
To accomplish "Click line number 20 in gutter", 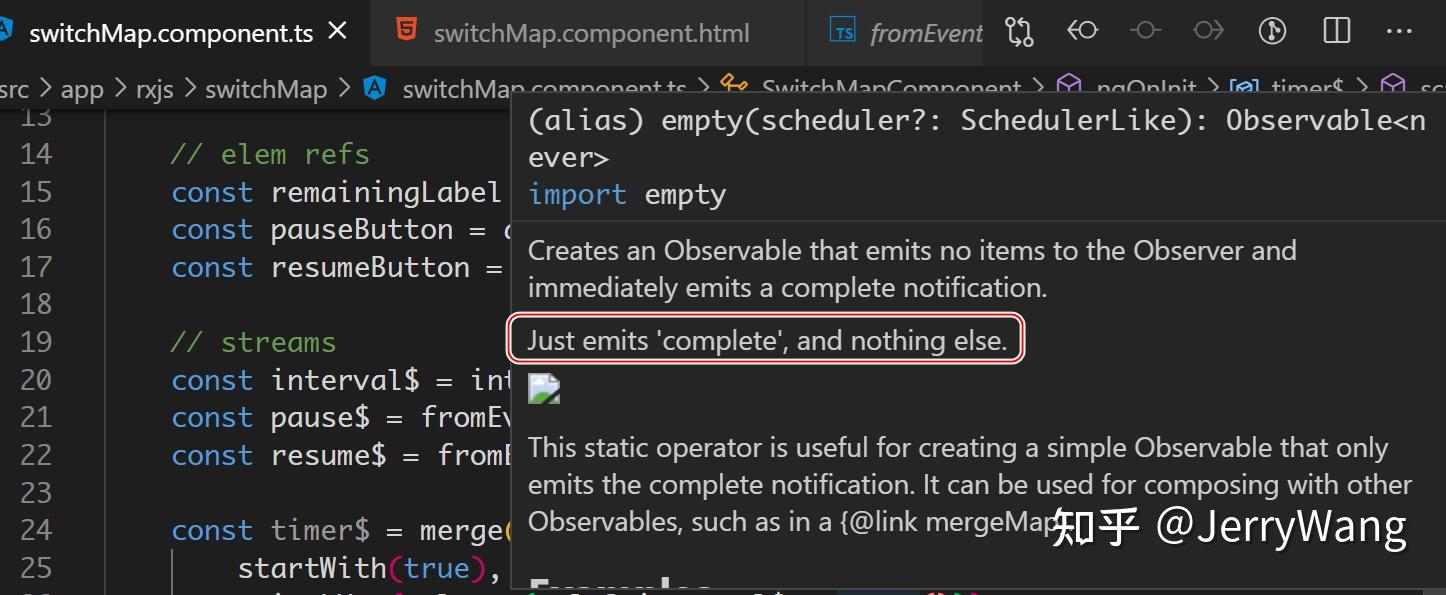I will 36,380.
